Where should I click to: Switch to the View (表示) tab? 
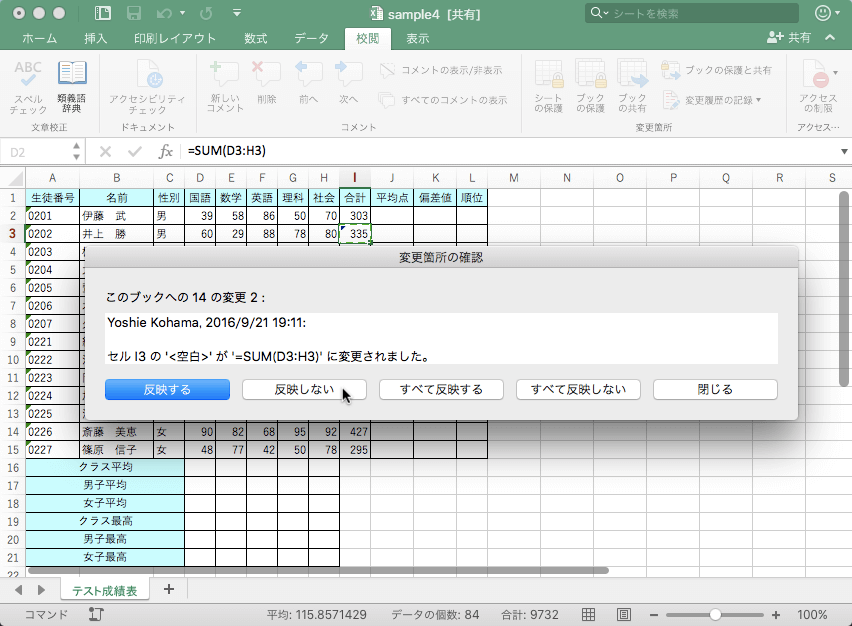click(417, 39)
